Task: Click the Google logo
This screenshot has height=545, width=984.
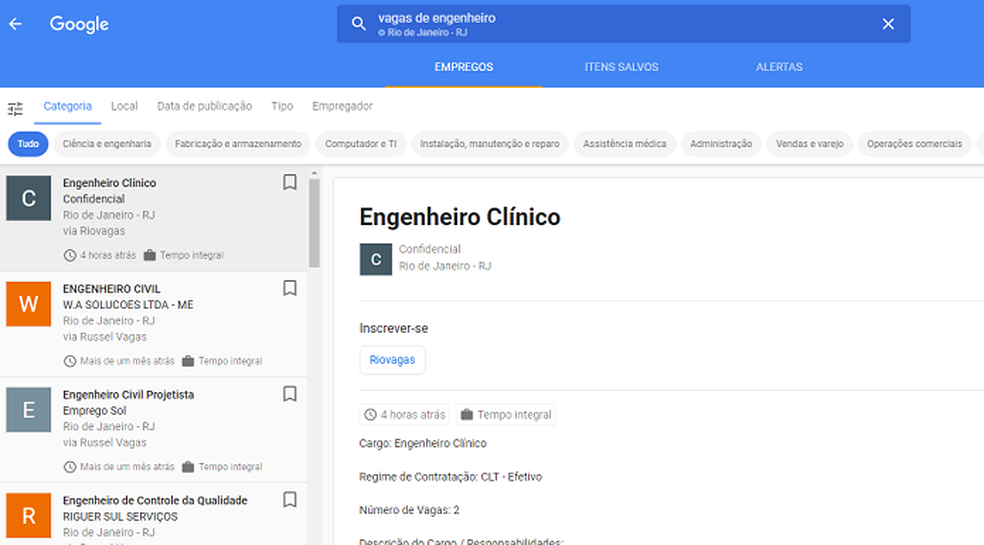Action: click(79, 24)
